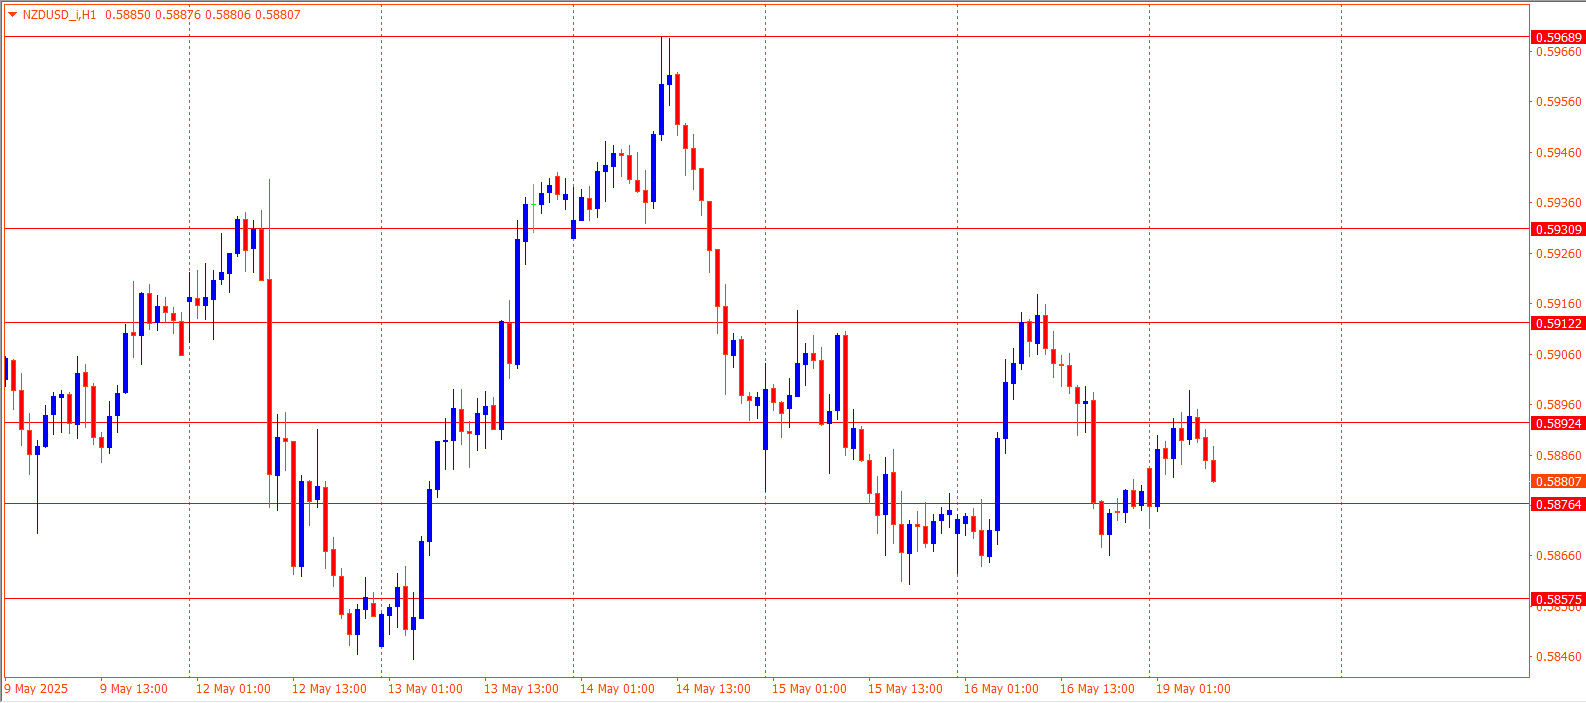The height and width of the screenshot is (703, 1586).
Task: Click the 16 May 01:00 time label
Action: 1001,689
